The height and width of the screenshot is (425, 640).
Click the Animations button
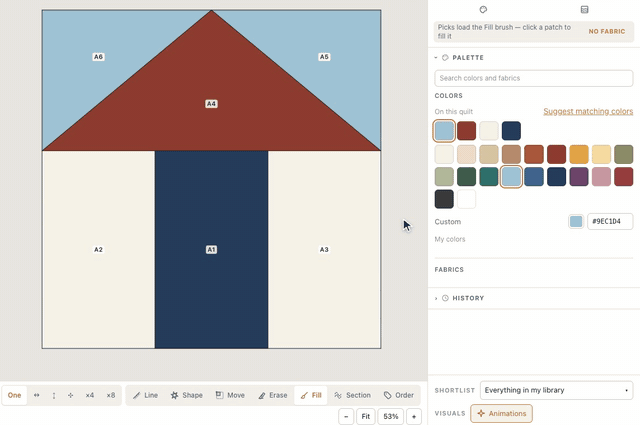(x=501, y=414)
